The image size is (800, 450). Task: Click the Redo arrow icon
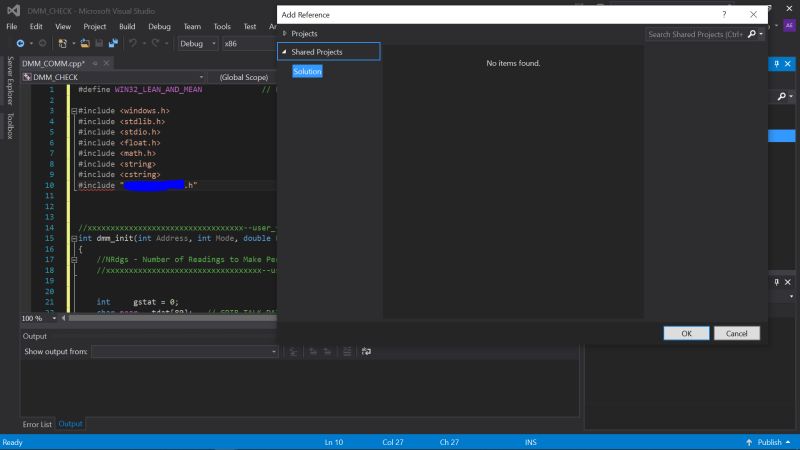pyautogui.click(x=156, y=44)
